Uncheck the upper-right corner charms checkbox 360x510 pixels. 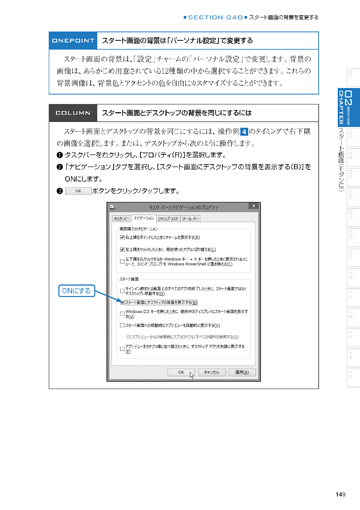[122, 237]
